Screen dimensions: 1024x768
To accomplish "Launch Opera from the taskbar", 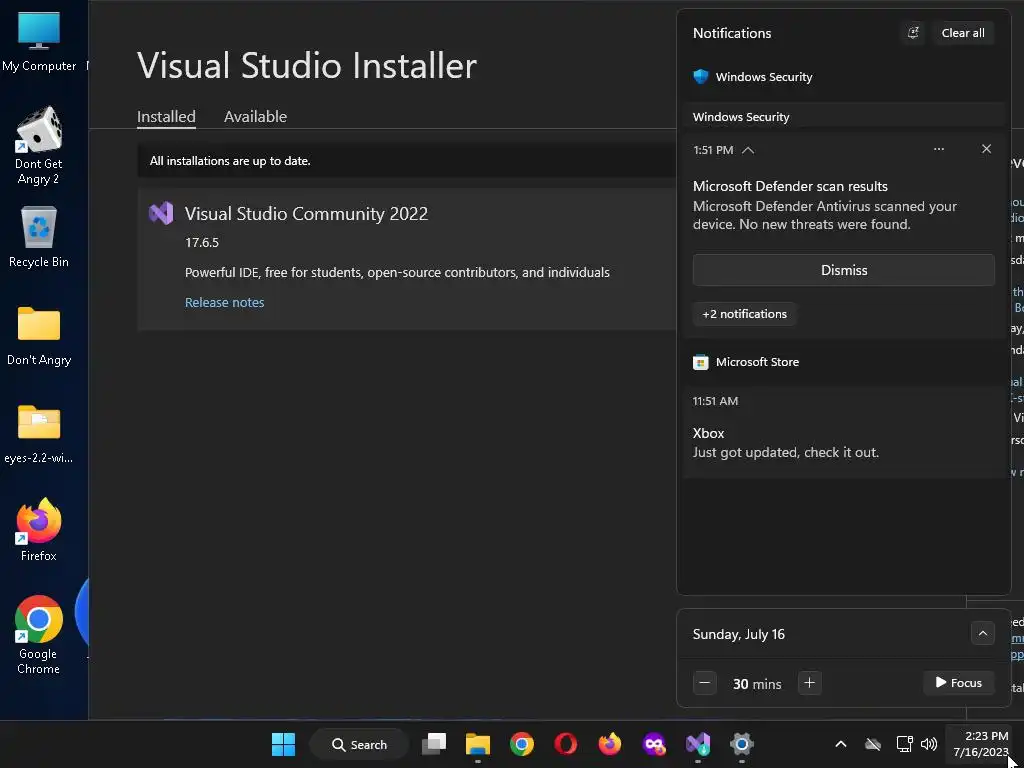I will [x=566, y=744].
